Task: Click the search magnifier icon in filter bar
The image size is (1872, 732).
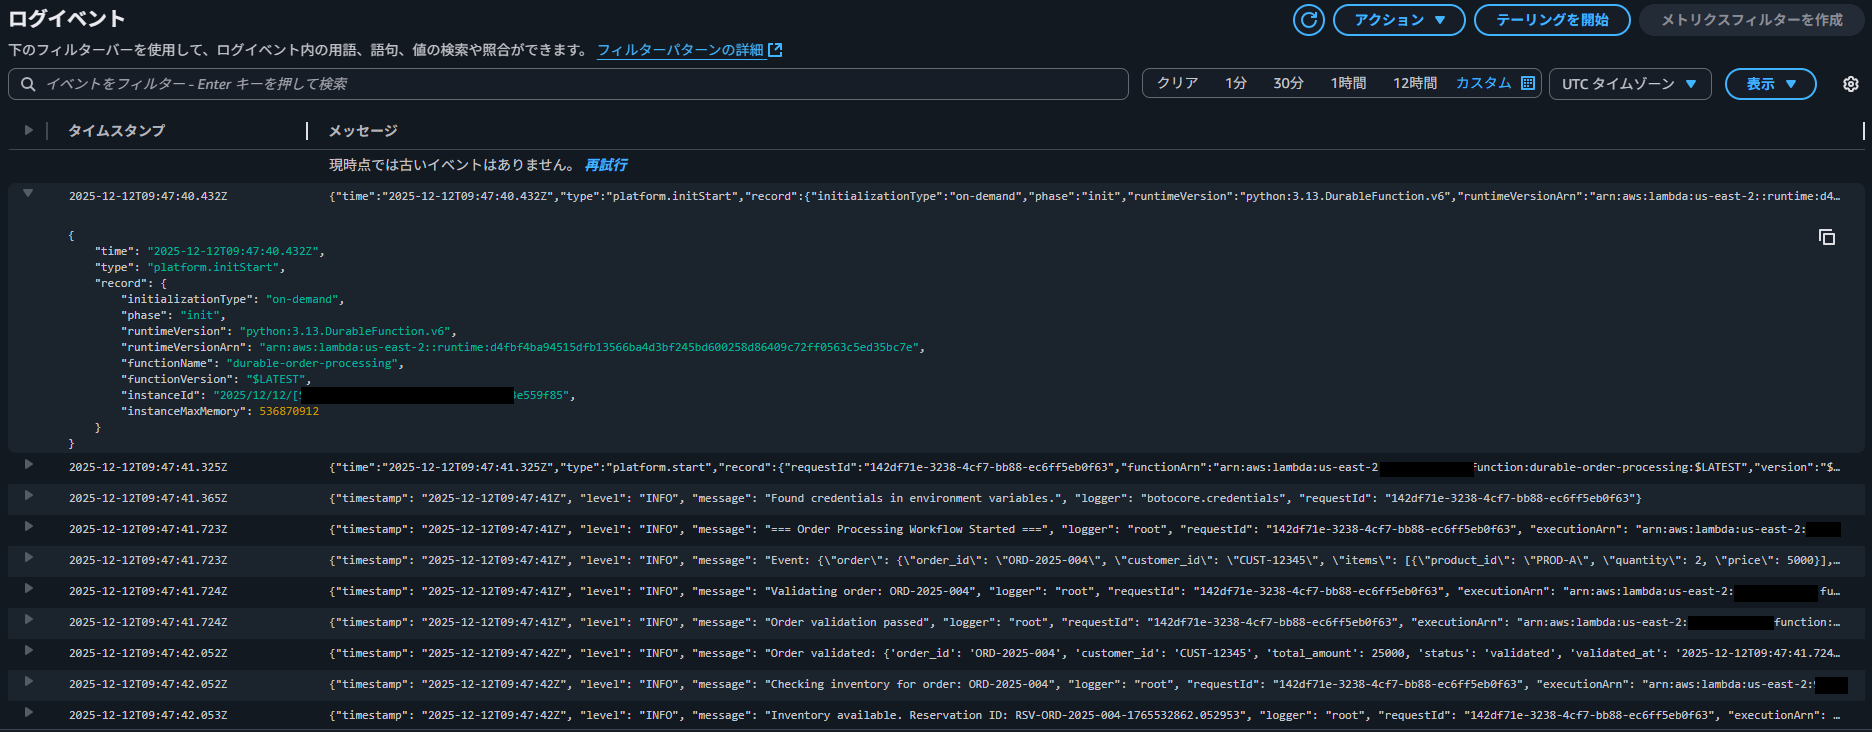Action: tap(28, 84)
